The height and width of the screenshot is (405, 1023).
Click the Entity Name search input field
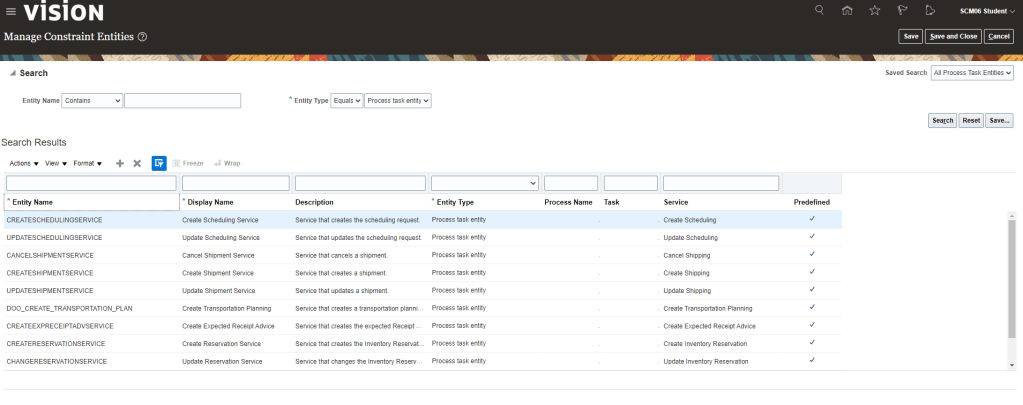point(182,101)
